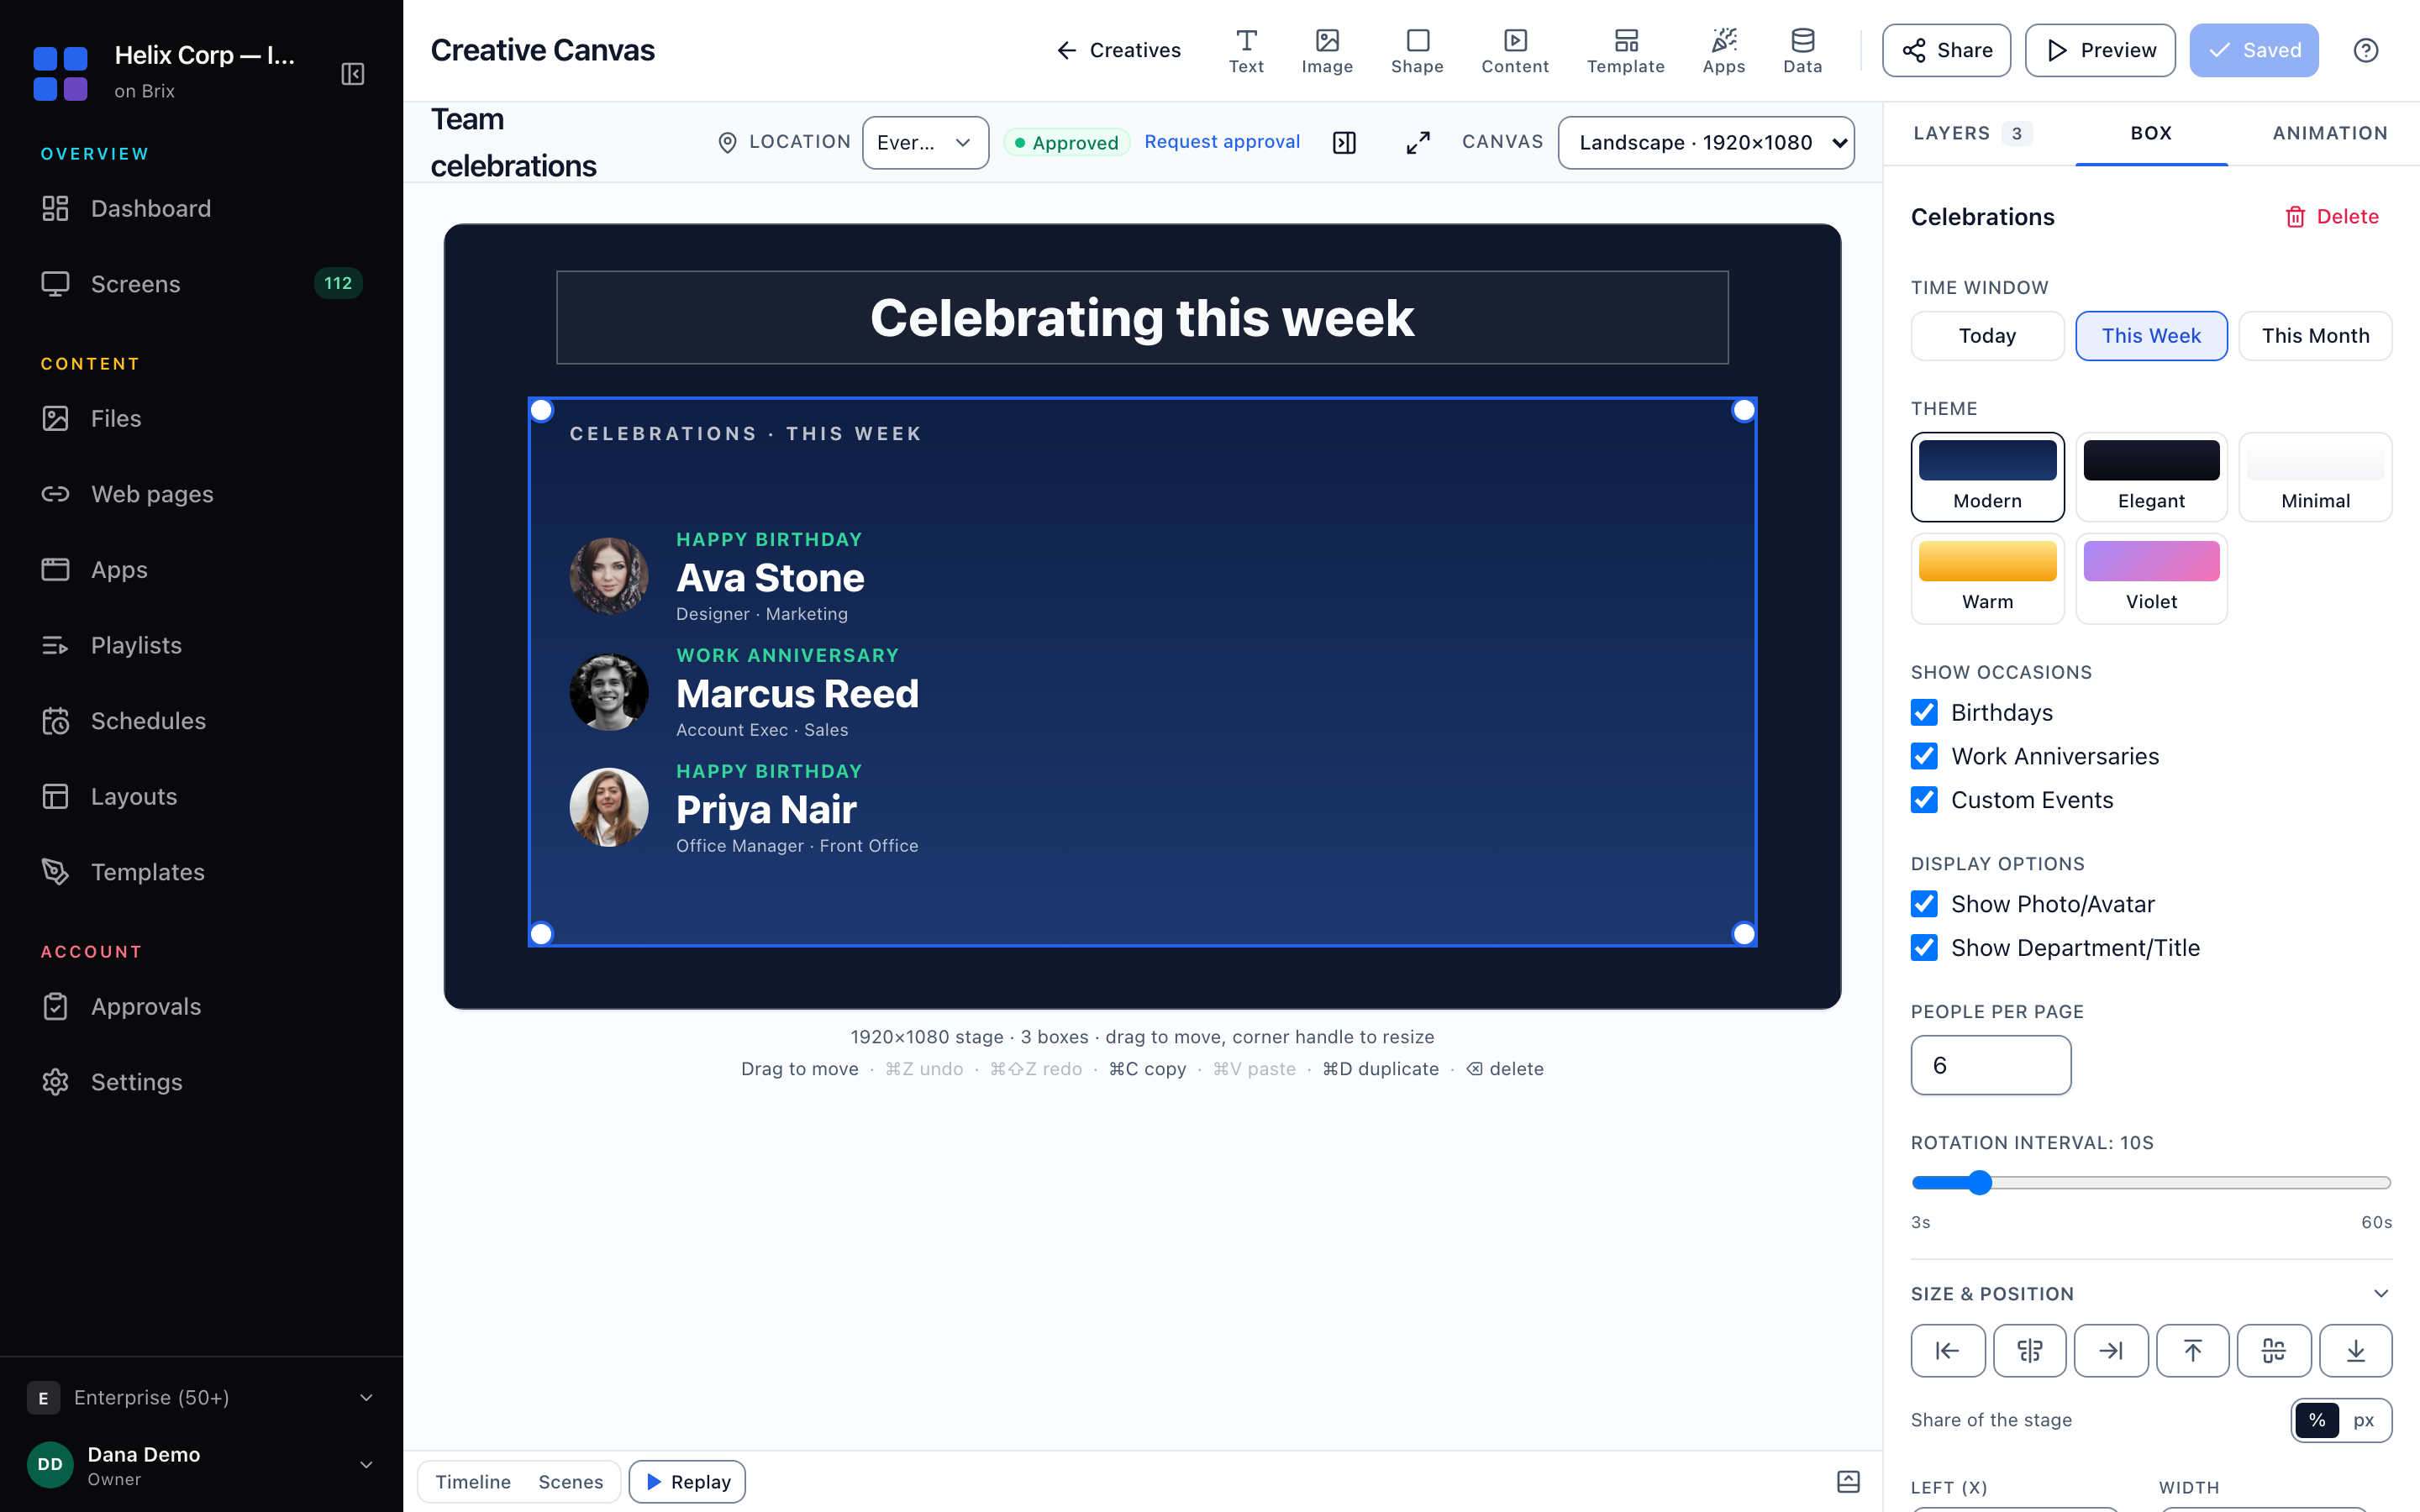
Task: Switch to the Layers tab
Action: [x=1972, y=133]
